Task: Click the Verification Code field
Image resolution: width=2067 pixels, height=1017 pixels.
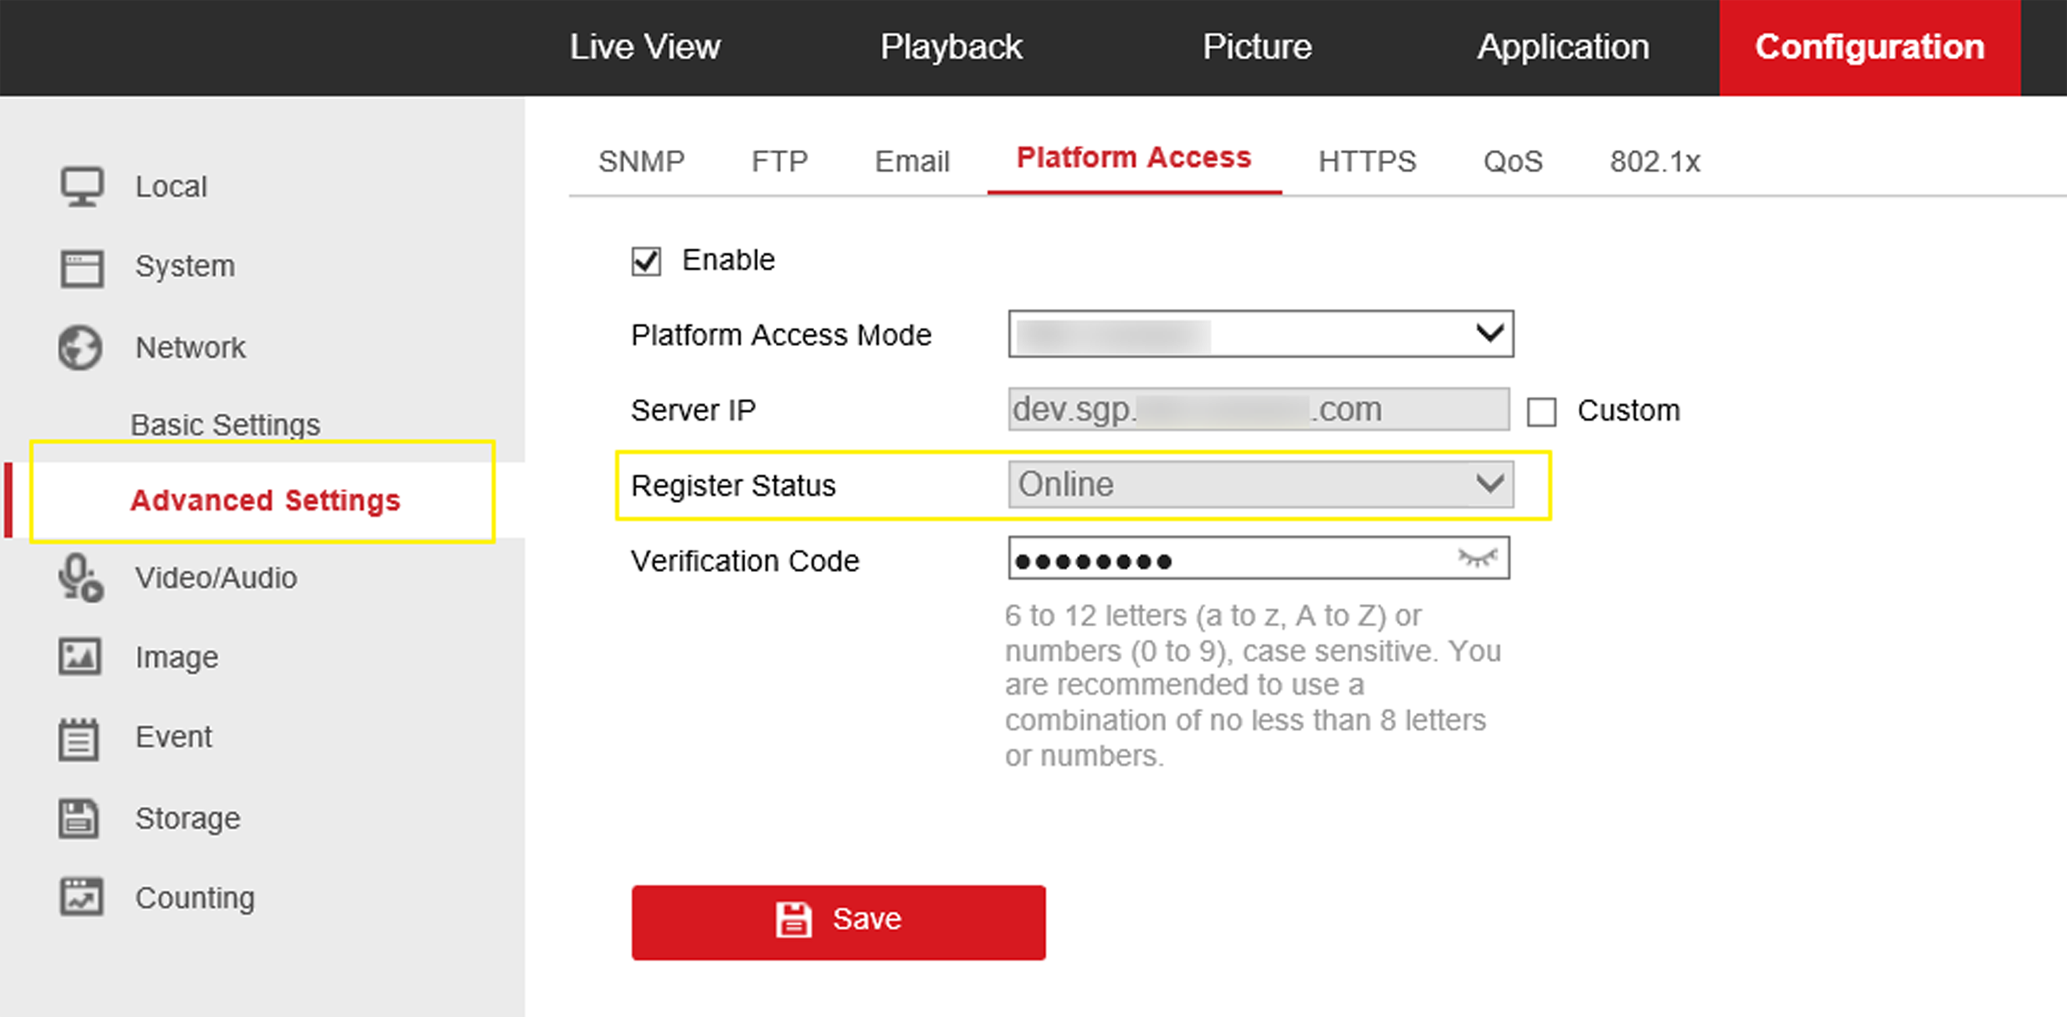Action: pyautogui.click(x=1230, y=560)
